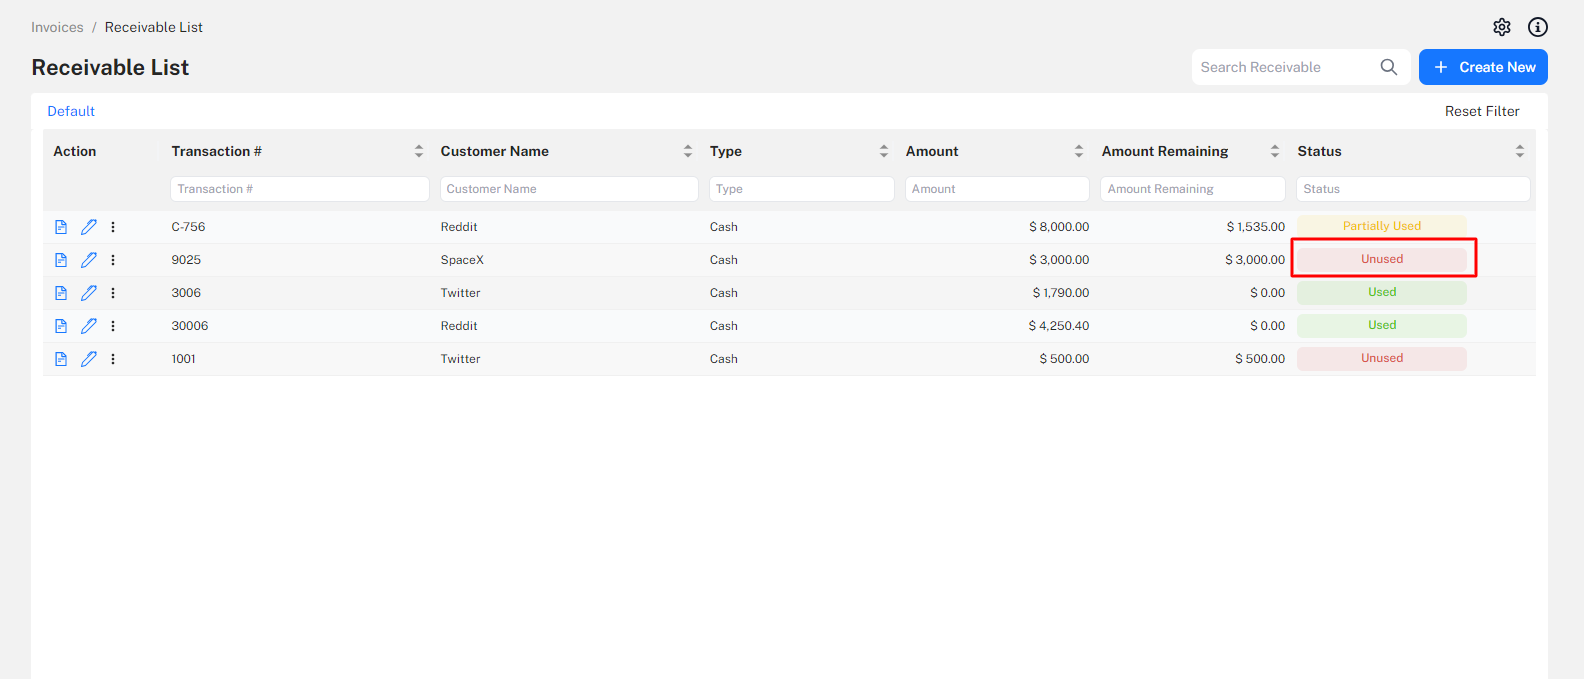This screenshot has height=679, width=1584.
Task: Click amount $ 4,250.40
Action: tap(1059, 326)
